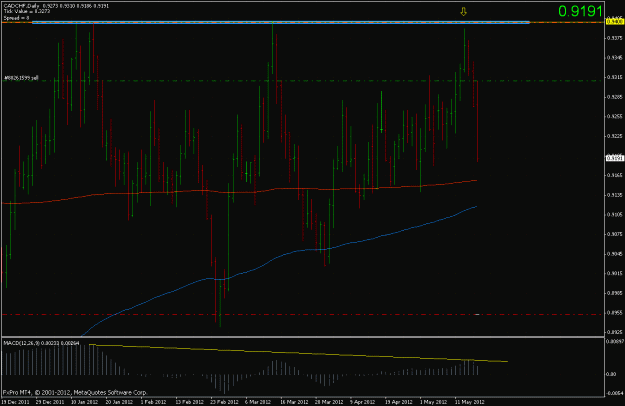Click the 'Spread = 8' label
Image resolution: width=625 pixels, height=406 pixels.
click(16, 18)
